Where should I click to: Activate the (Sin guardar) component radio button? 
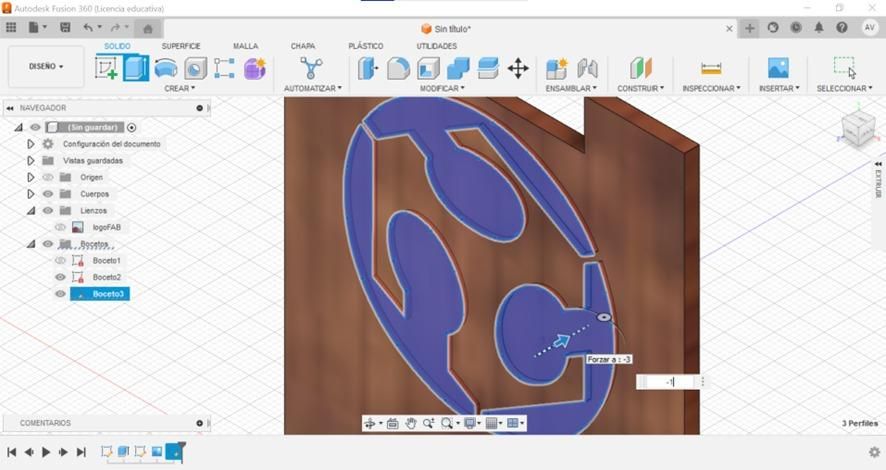click(x=132, y=128)
